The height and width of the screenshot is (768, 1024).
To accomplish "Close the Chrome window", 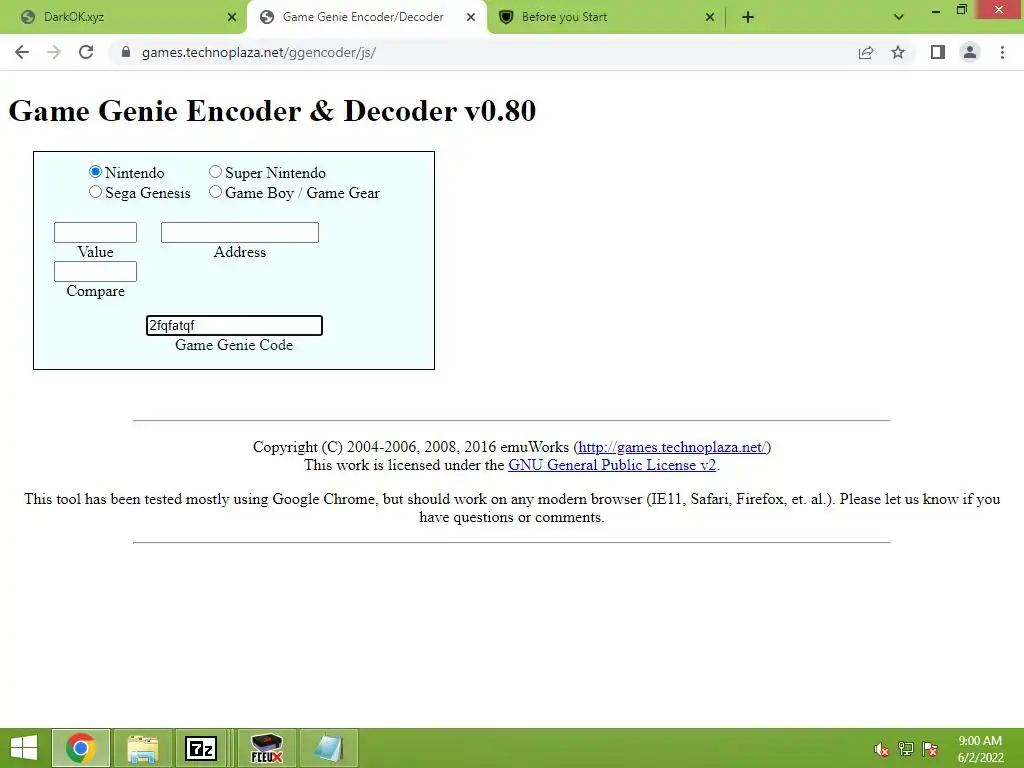I will 999,10.
